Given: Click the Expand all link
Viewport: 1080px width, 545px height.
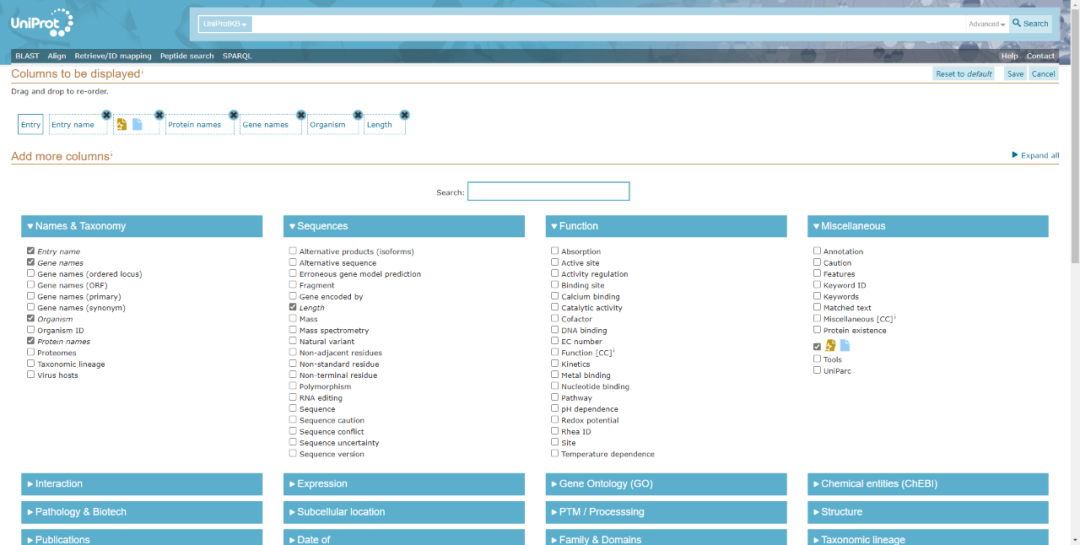Looking at the screenshot, I should [x=1035, y=156].
